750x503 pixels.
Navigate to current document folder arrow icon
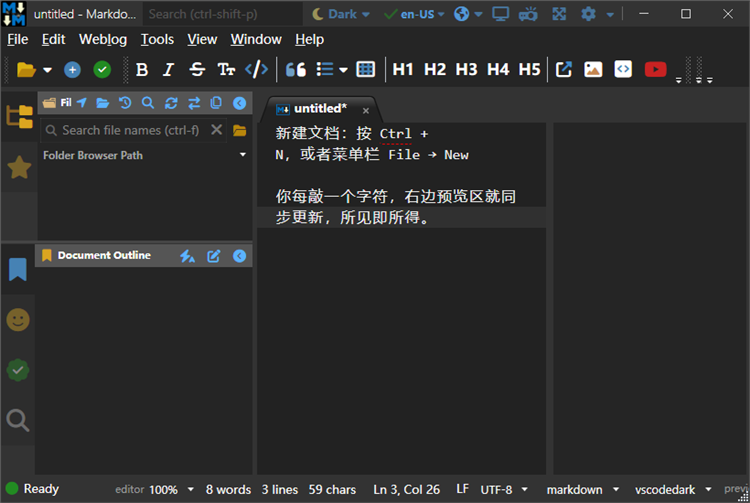(x=82, y=103)
